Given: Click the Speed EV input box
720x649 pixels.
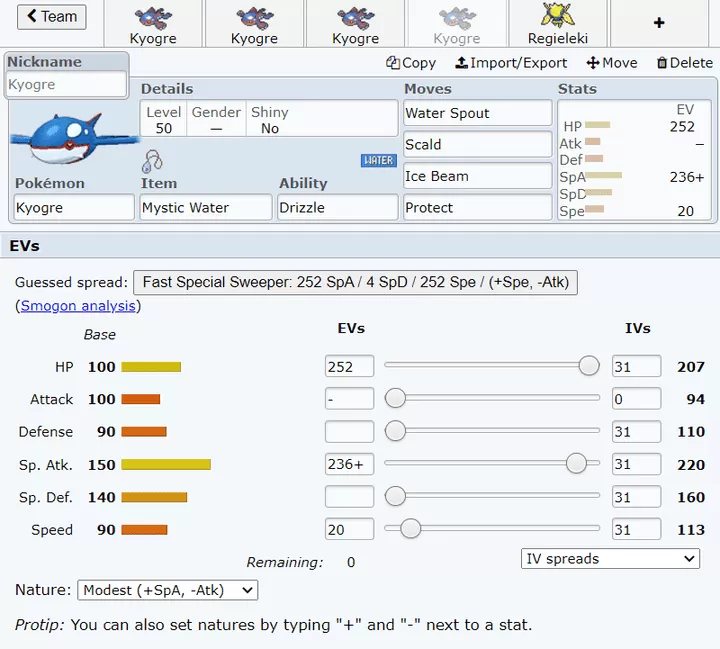Looking at the screenshot, I should (349, 529).
